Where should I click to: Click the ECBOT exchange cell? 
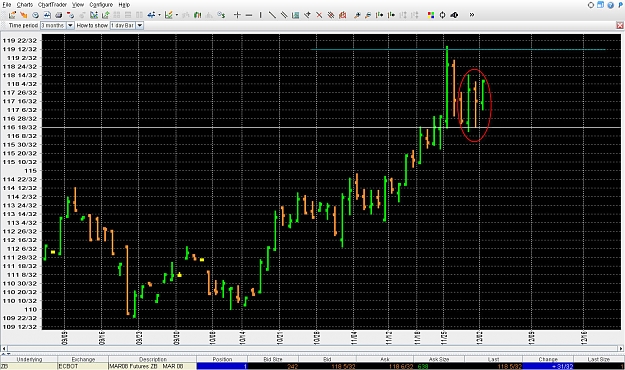[83, 366]
